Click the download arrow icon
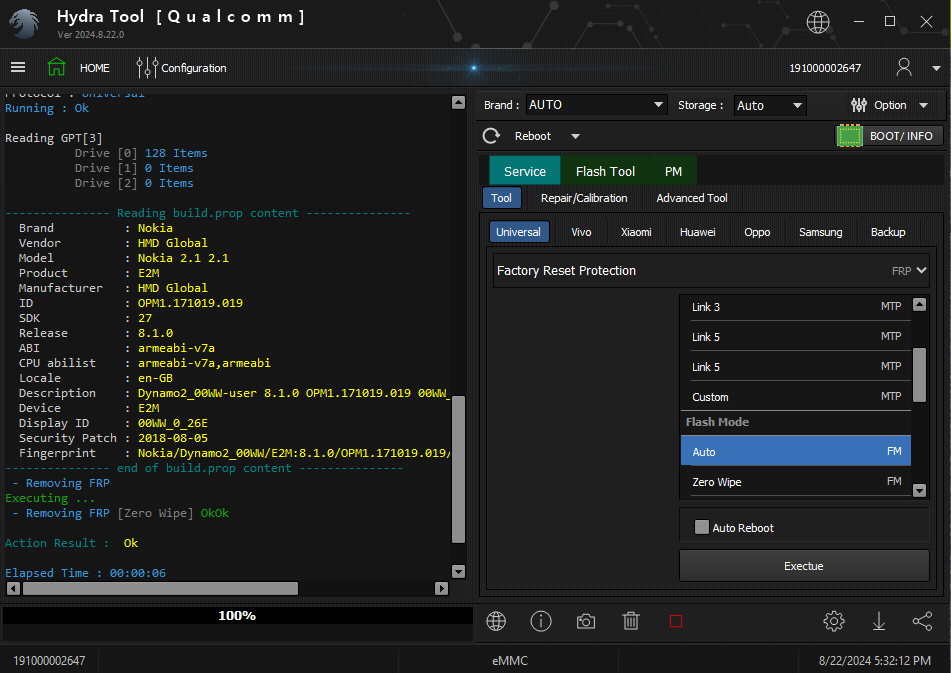 tap(879, 621)
